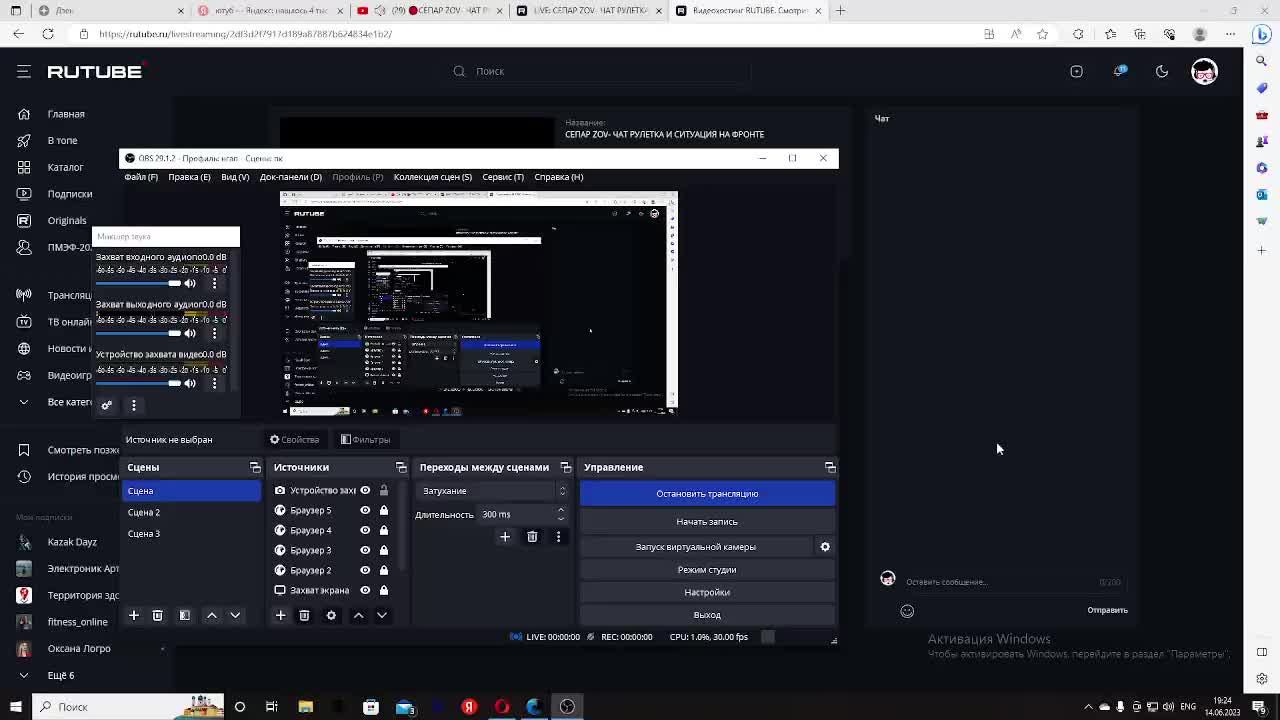Move the source up in the Источники list

[358, 615]
